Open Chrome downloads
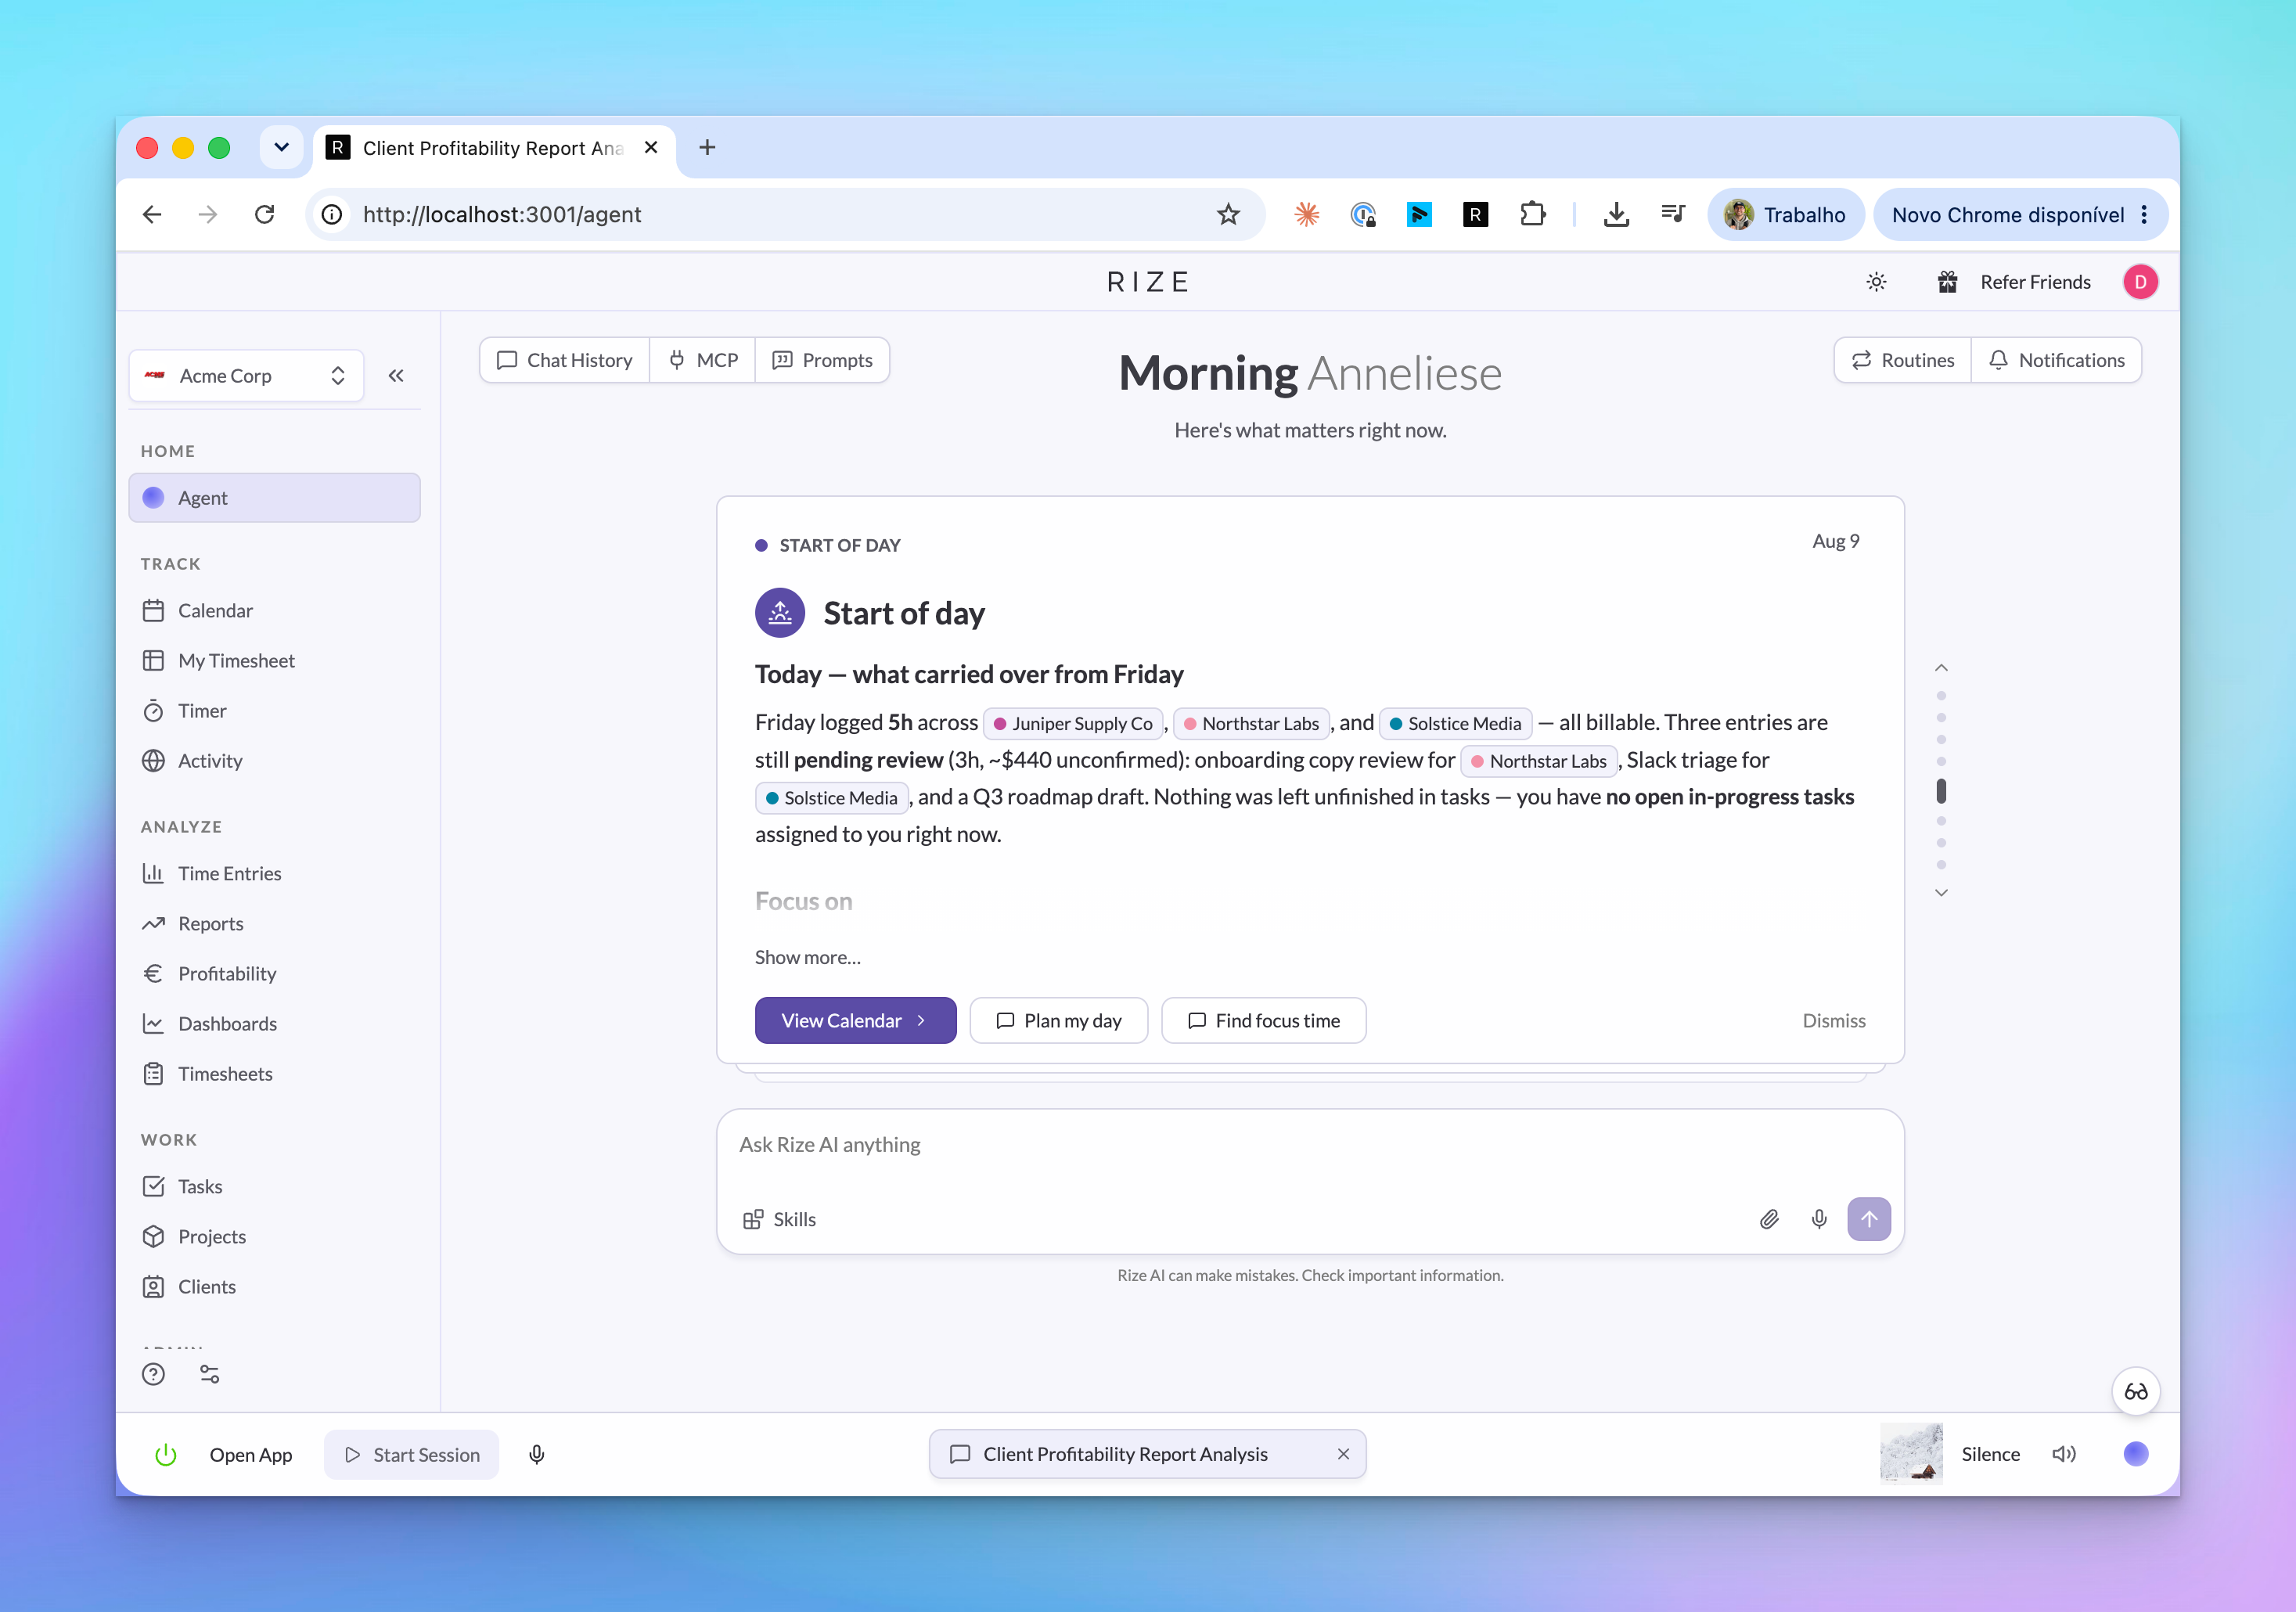The width and height of the screenshot is (2296, 1612). (x=1616, y=214)
